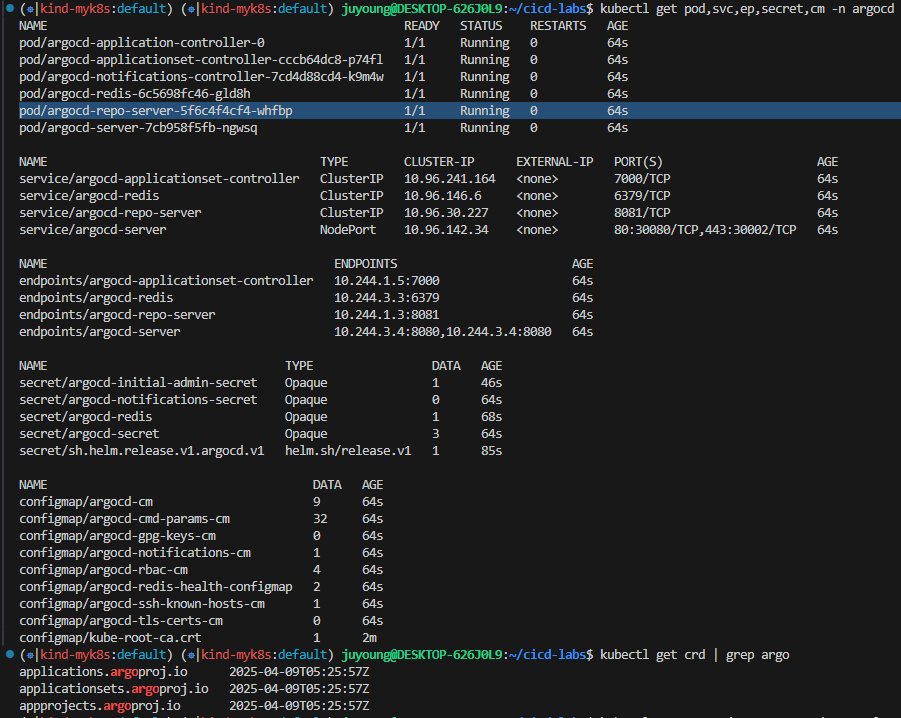Viewport: 901px width, 718px height.
Task: Click configmap/argocd-notifications-cm
Action: point(135,553)
